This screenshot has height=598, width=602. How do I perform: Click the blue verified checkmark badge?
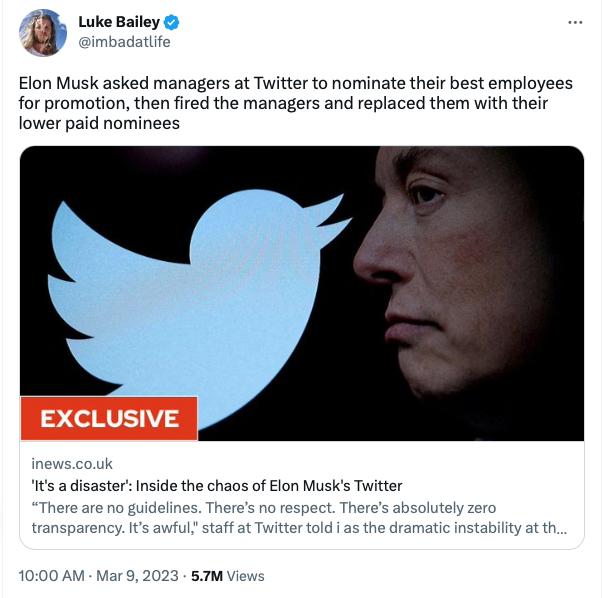(x=172, y=22)
